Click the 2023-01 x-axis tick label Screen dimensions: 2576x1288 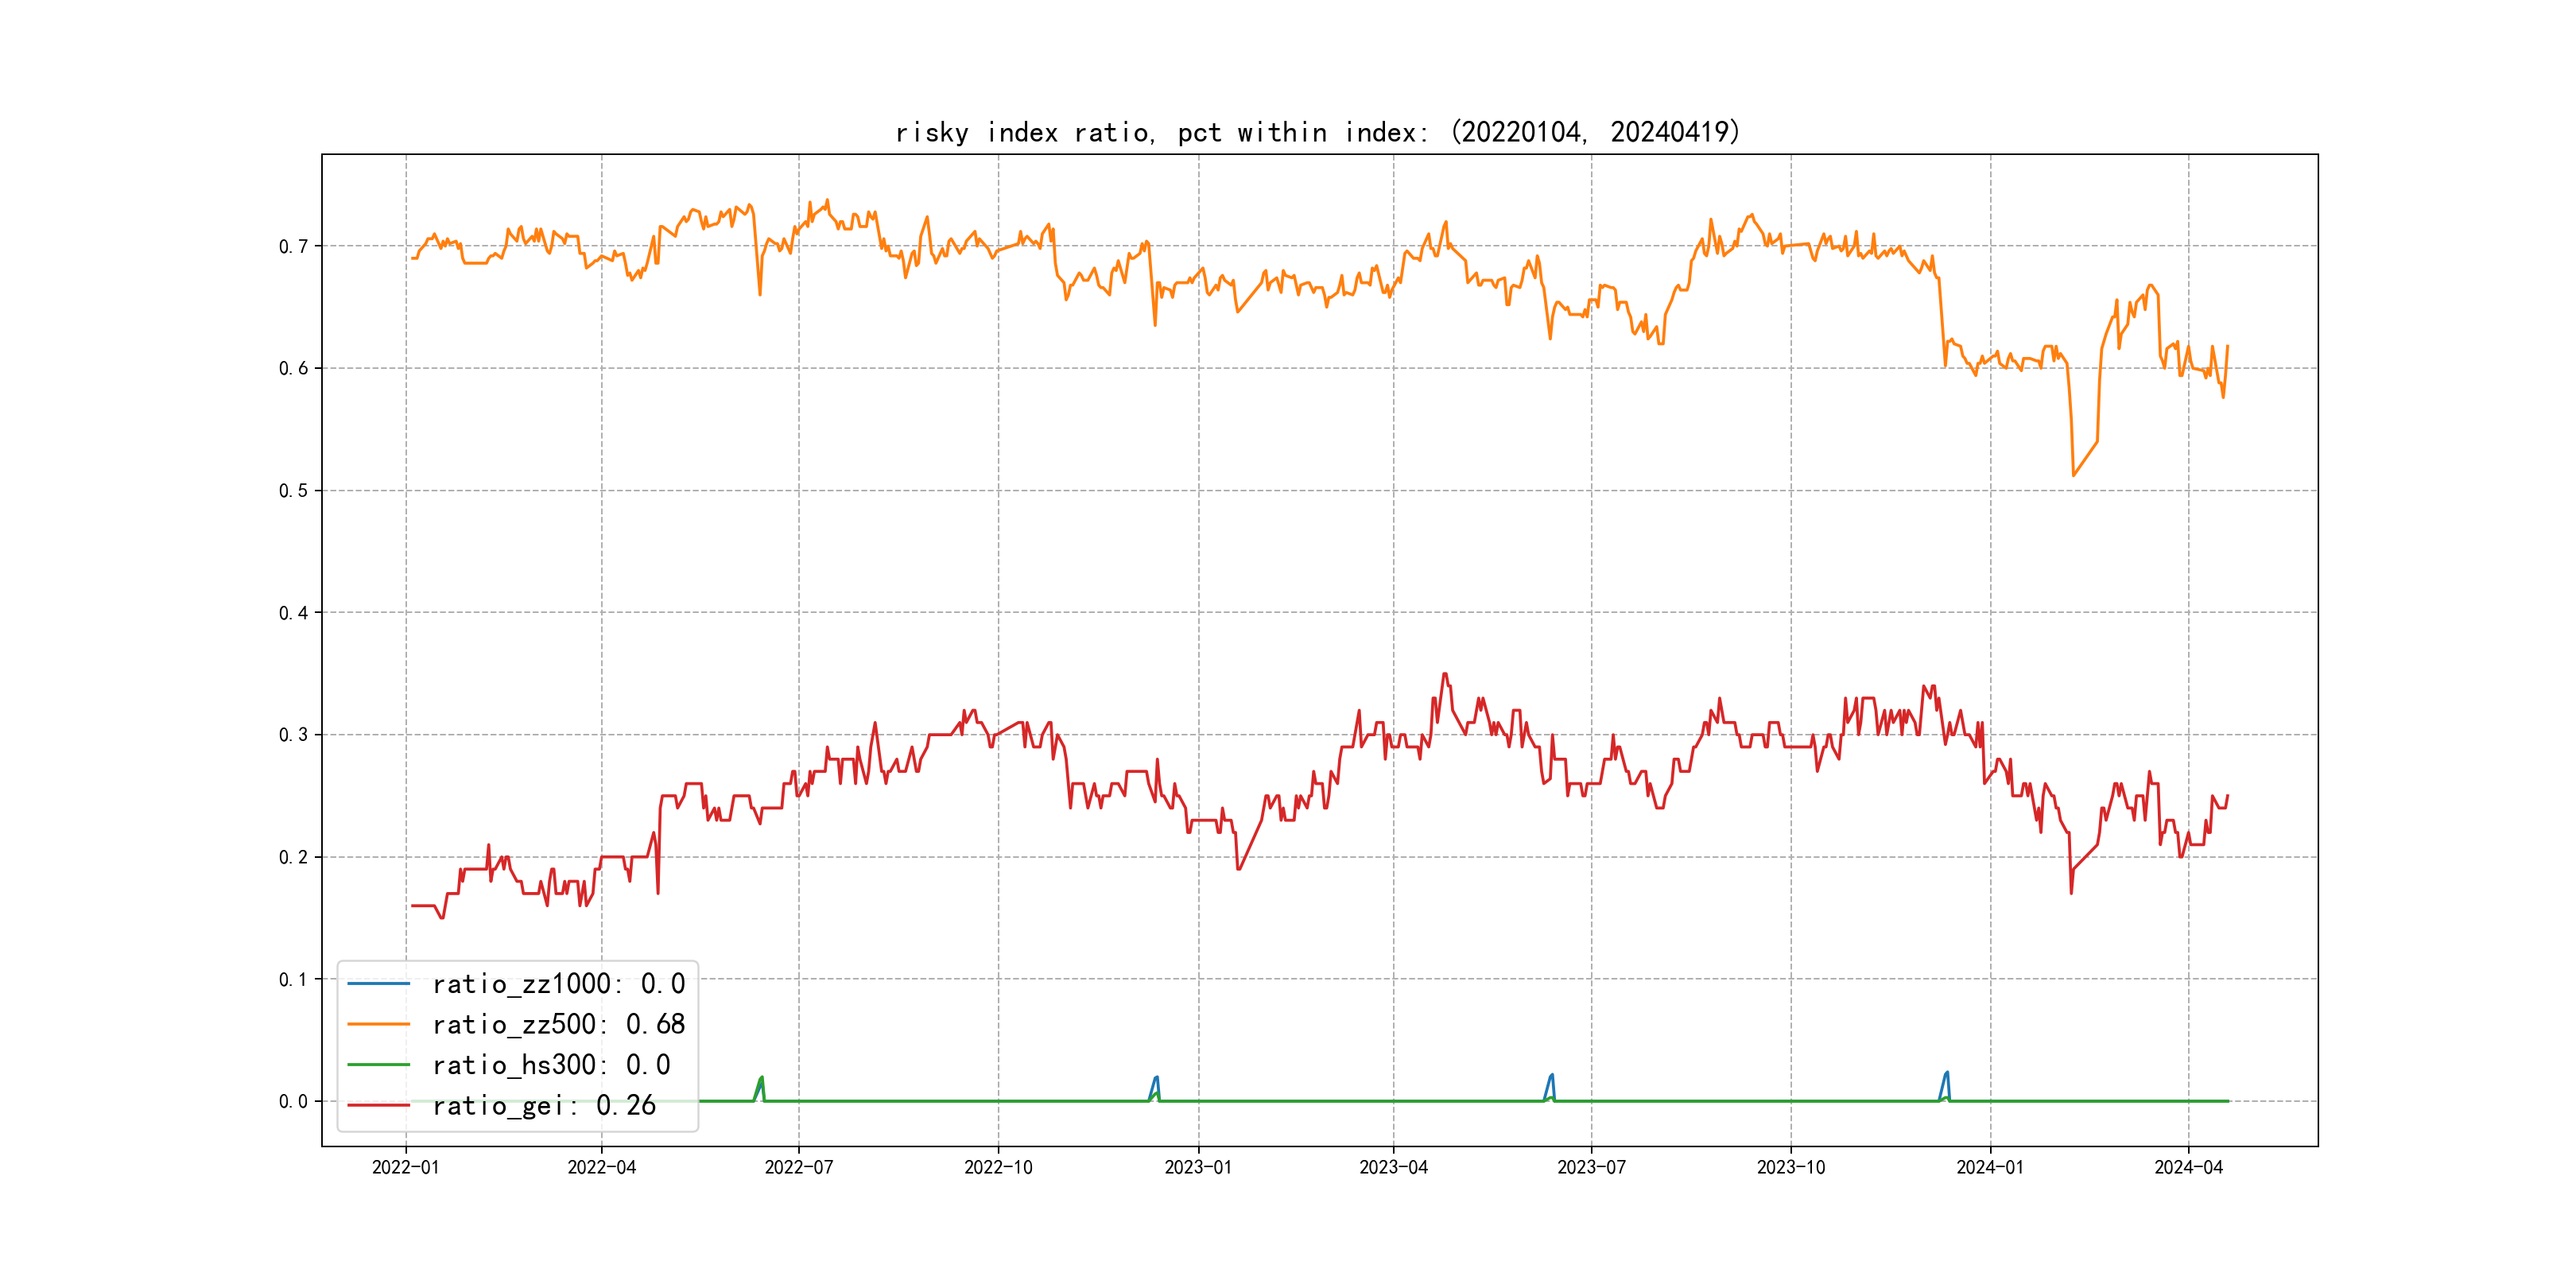1198,1167
